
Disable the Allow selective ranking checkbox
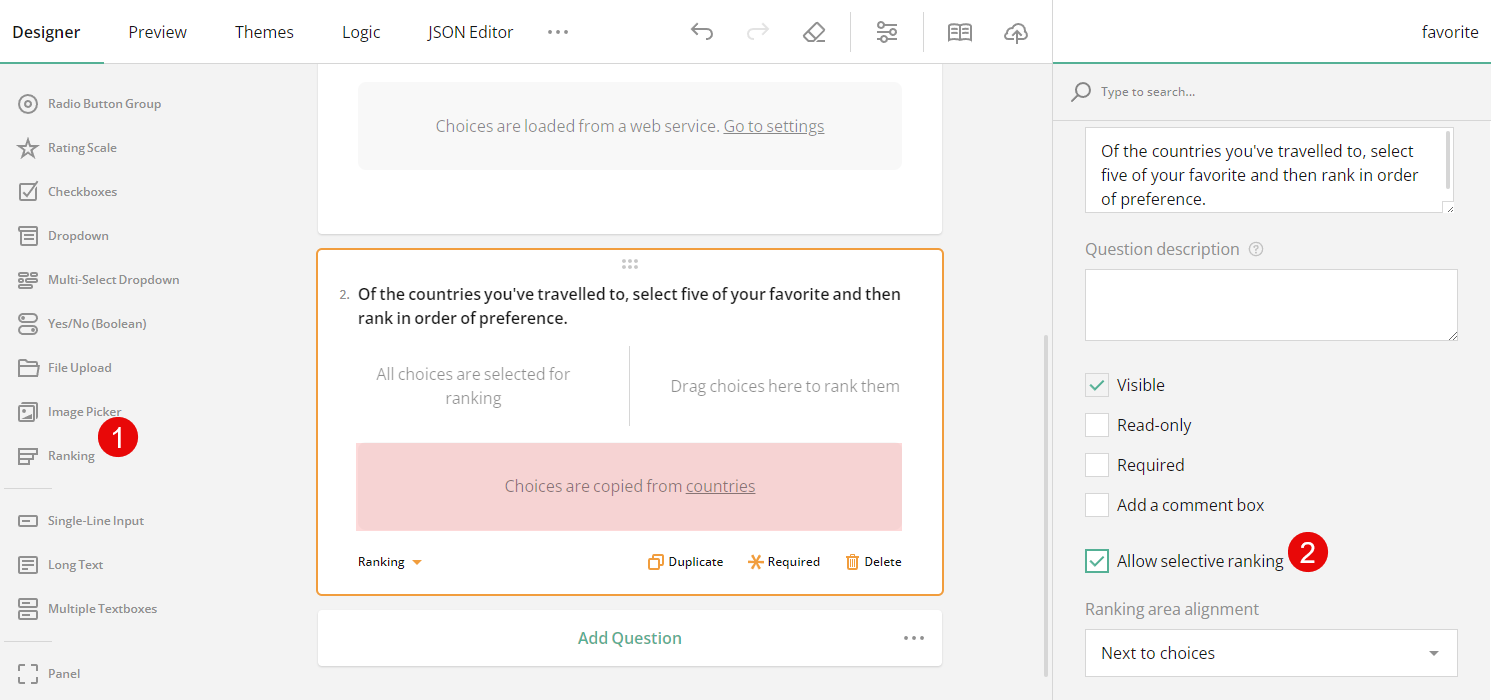pos(1096,560)
